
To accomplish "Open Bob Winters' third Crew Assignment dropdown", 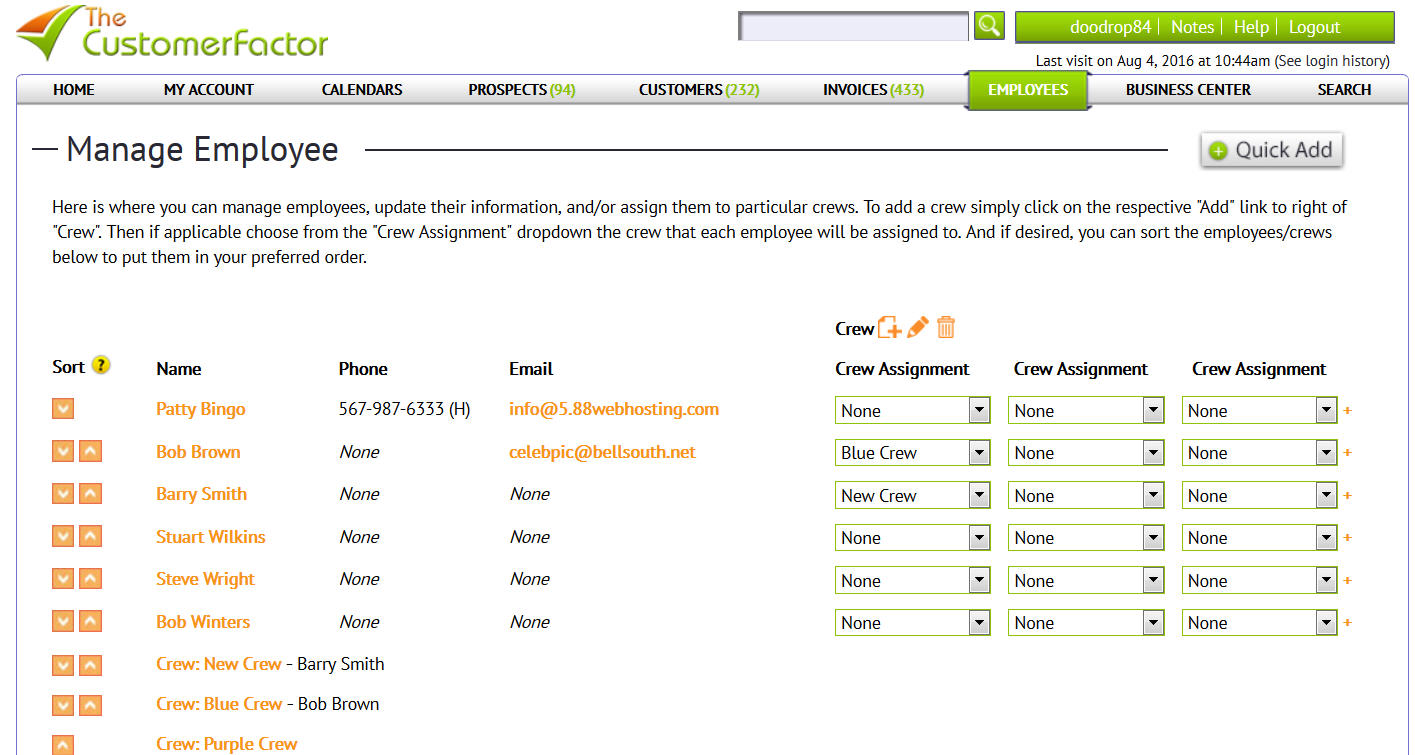I will coord(1259,623).
